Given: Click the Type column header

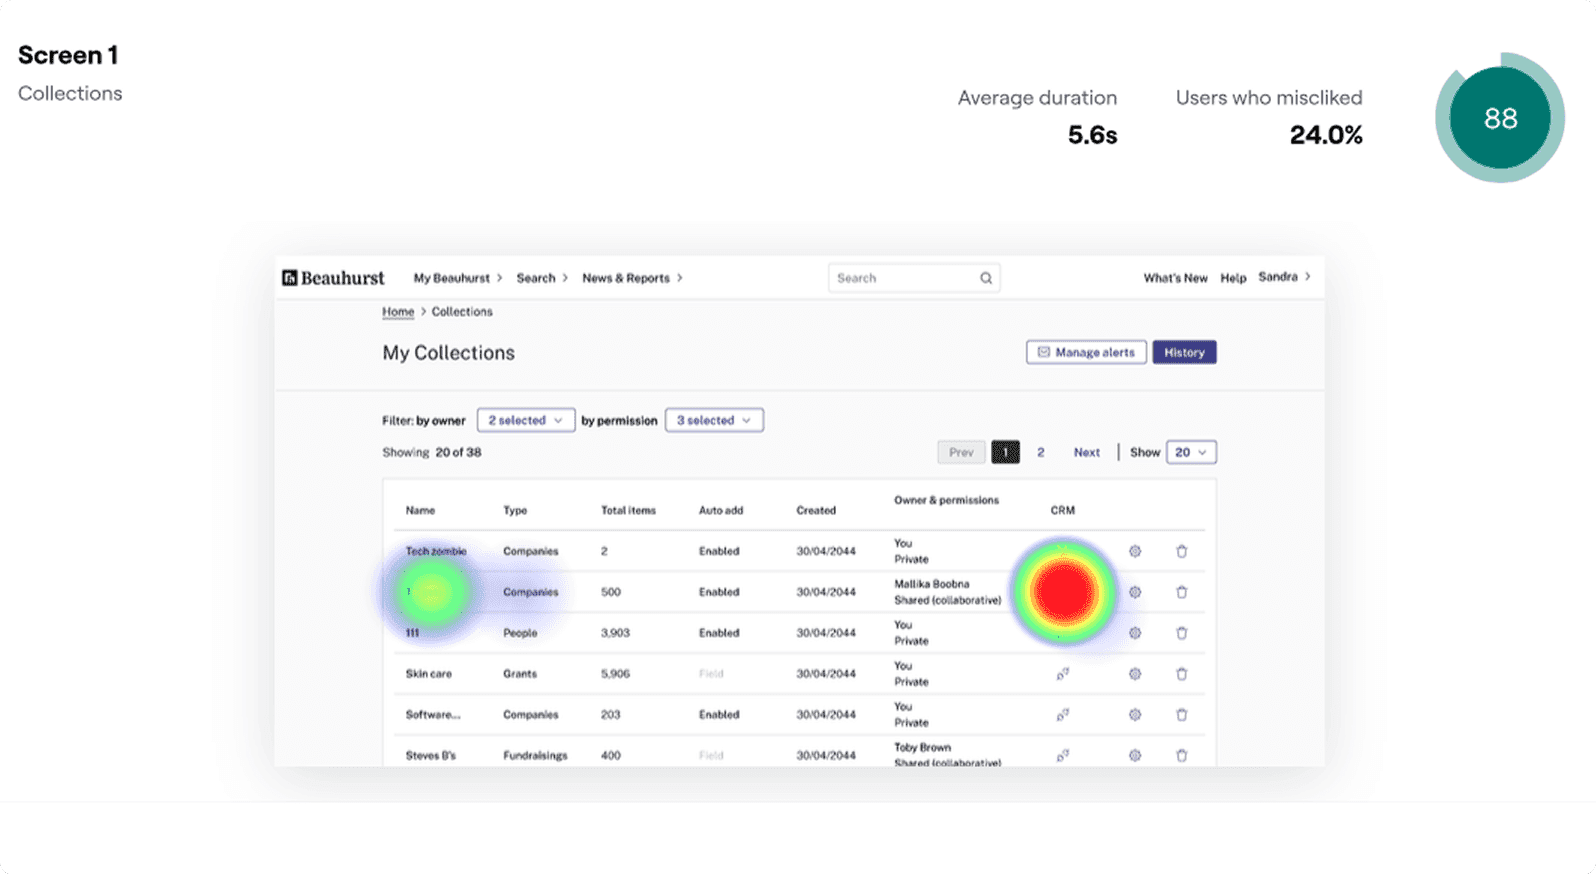Looking at the screenshot, I should [x=515, y=511].
